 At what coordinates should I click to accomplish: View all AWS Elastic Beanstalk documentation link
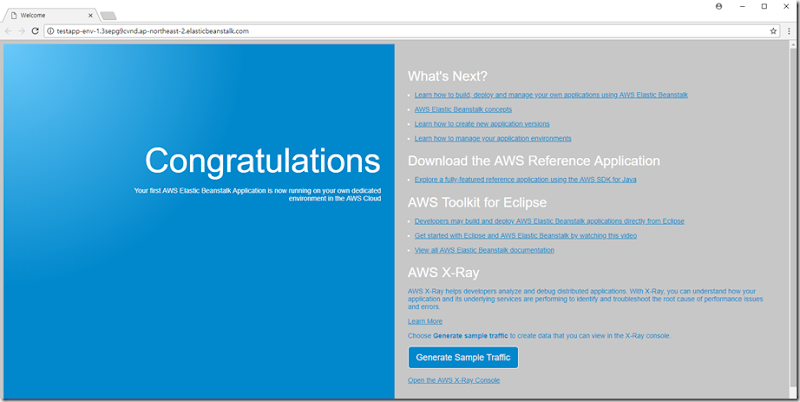pyautogui.click(x=484, y=250)
